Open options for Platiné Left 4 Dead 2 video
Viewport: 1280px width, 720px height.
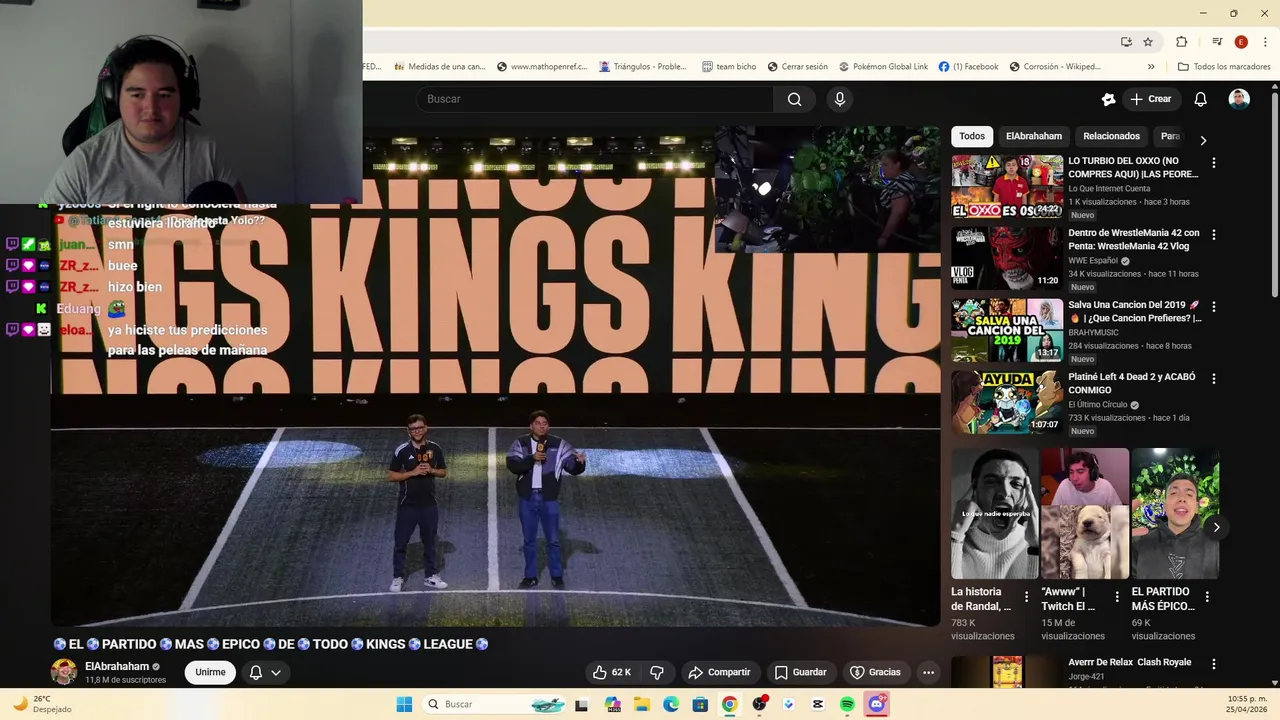(1214, 378)
